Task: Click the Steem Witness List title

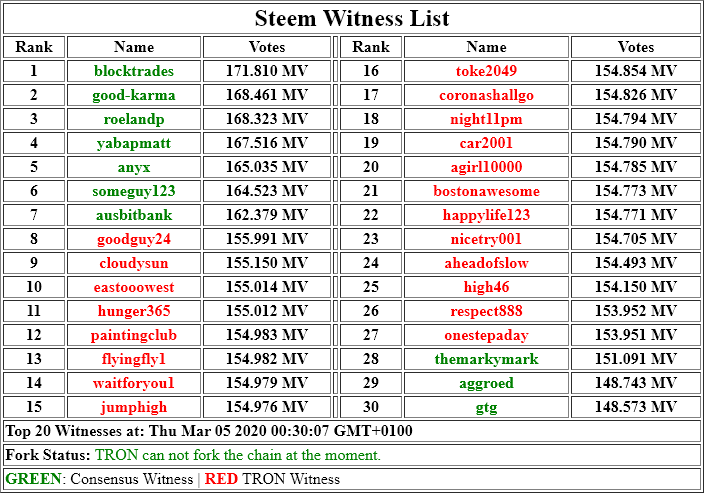Action: [352, 18]
